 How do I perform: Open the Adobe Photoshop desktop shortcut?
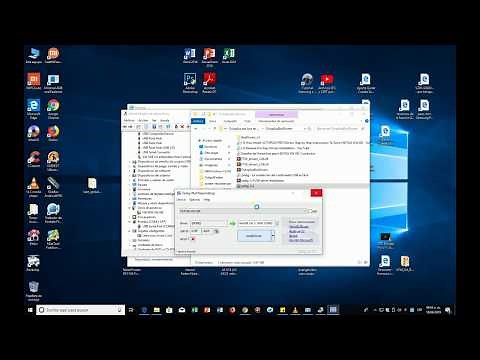coord(190,83)
